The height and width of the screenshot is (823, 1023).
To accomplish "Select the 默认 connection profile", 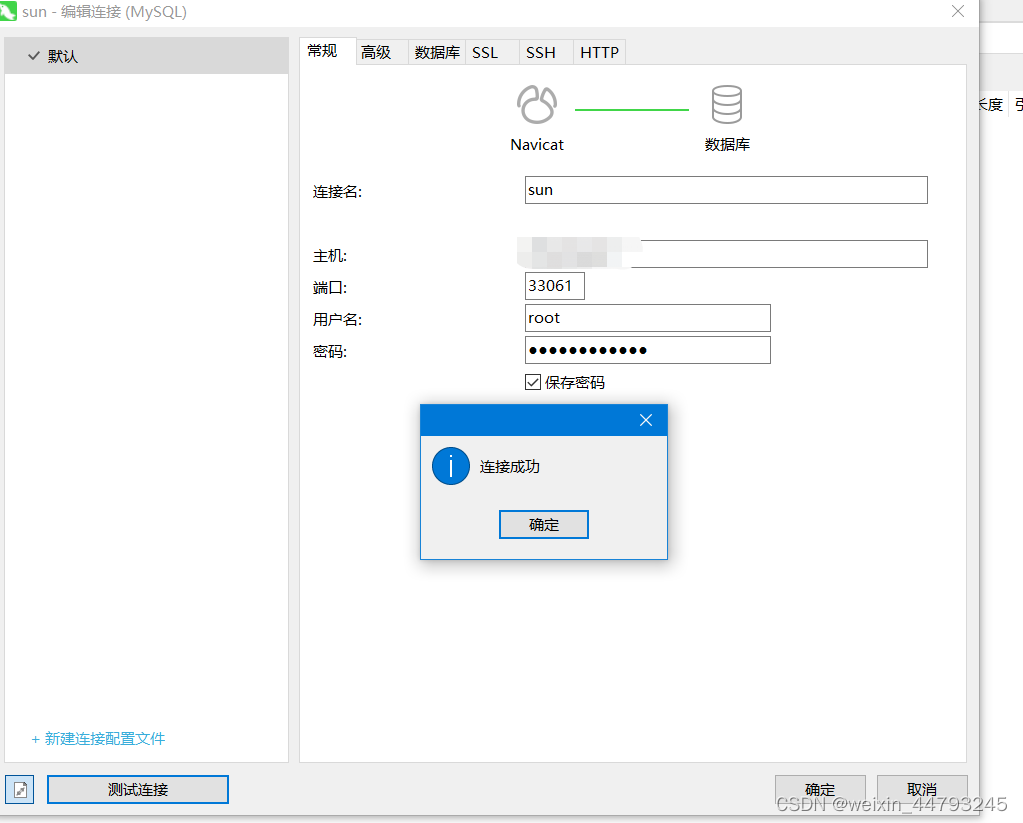I will (63, 55).
